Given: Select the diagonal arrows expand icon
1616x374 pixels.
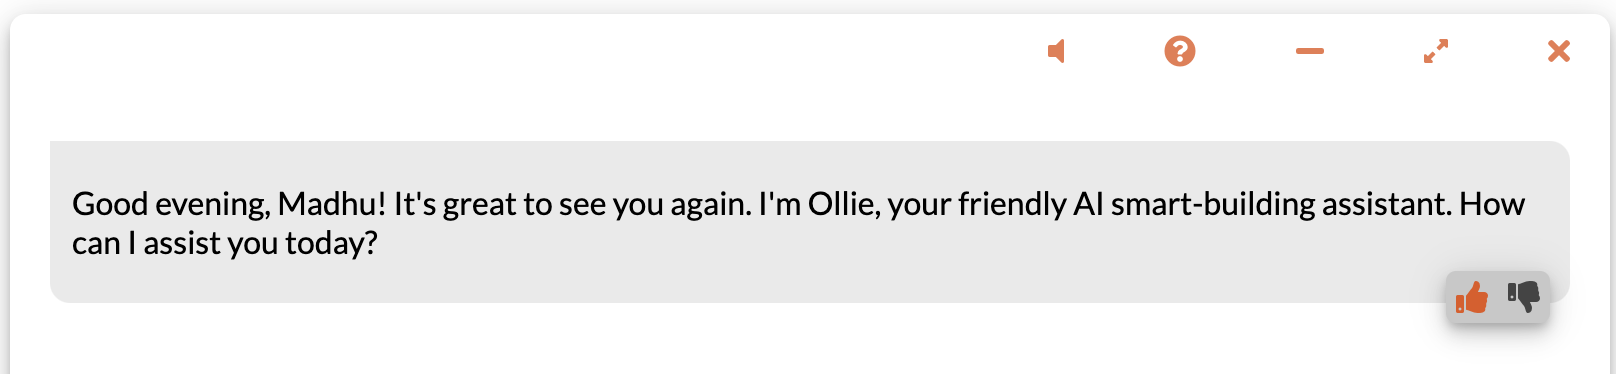Looking at the screenshot, I should [x=1436, y=51].
